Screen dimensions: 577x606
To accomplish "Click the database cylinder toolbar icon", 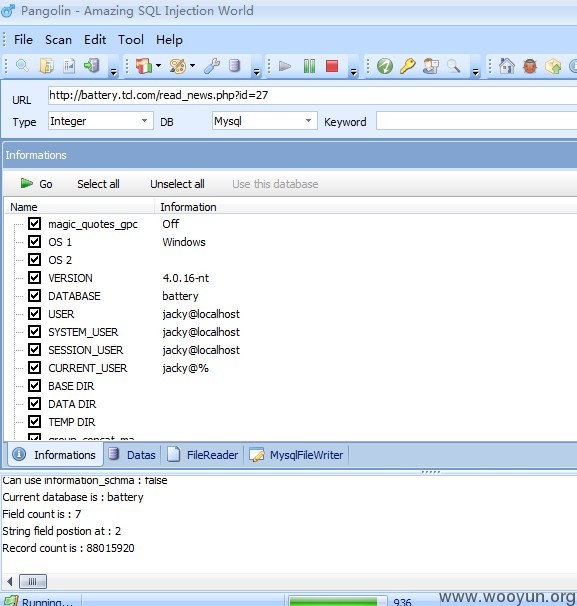I will 234,66.
